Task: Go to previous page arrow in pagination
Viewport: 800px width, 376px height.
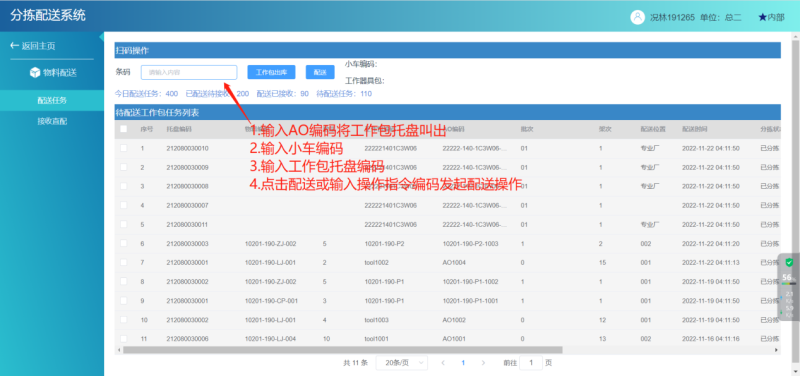Action: [x=443, y=363]
